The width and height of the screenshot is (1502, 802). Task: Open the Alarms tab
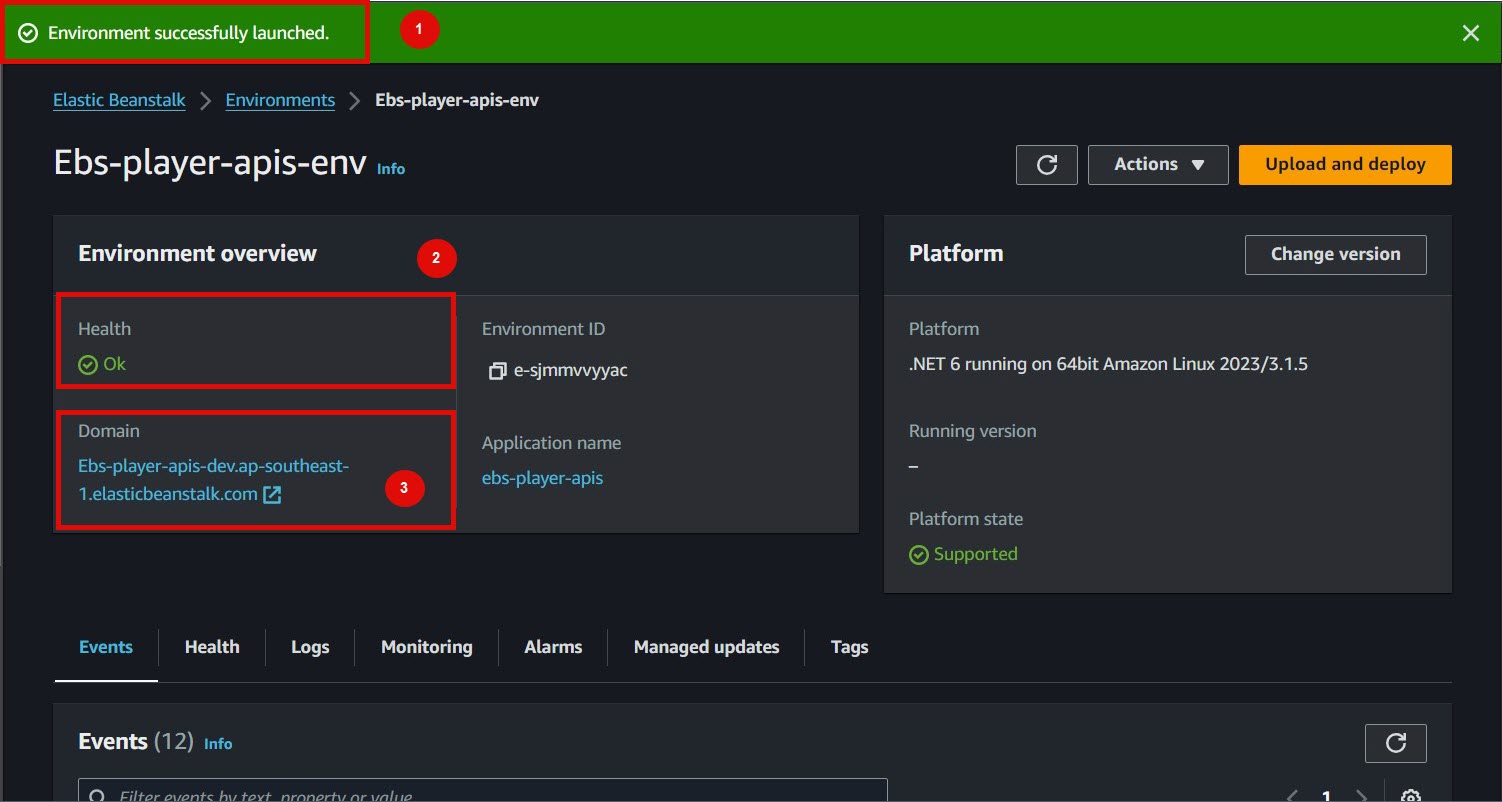click(x=553, y=647)
